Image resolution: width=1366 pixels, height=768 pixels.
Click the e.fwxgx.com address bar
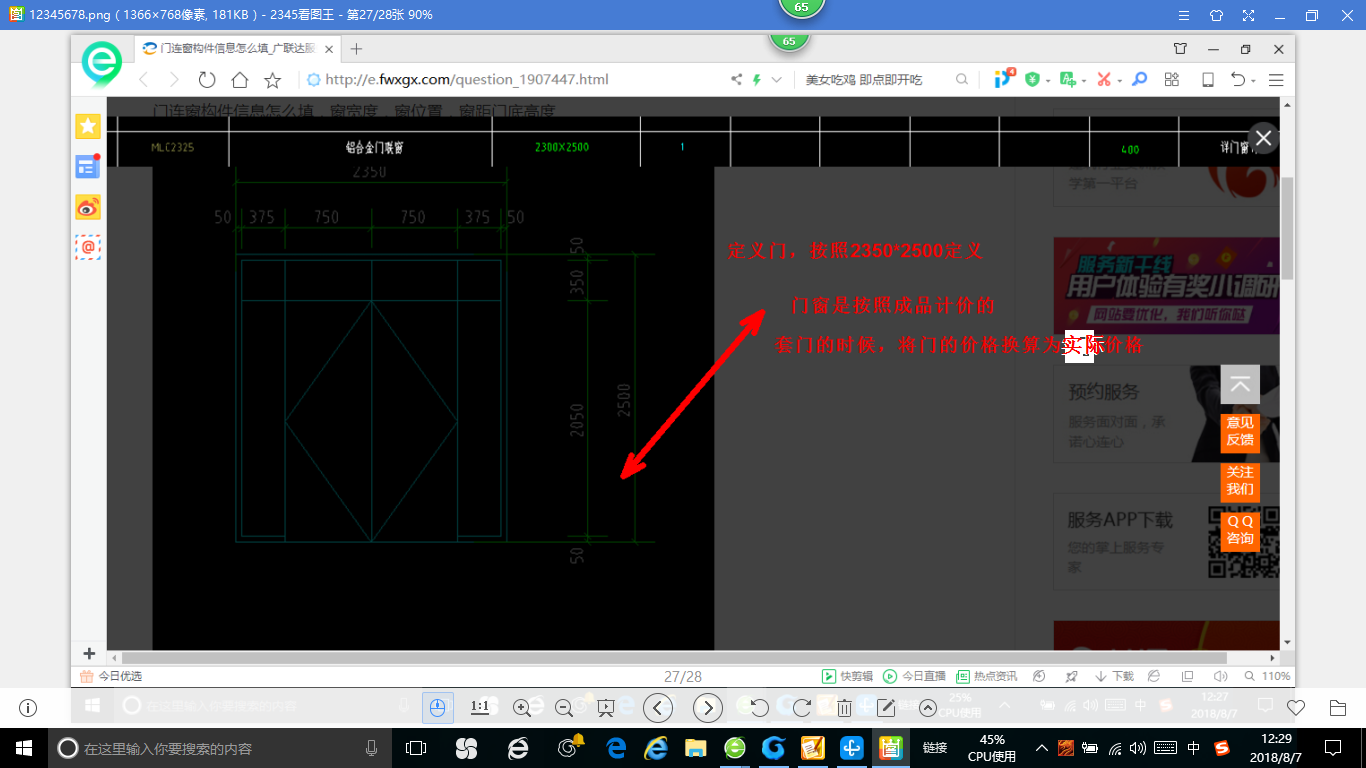(466, 80)
